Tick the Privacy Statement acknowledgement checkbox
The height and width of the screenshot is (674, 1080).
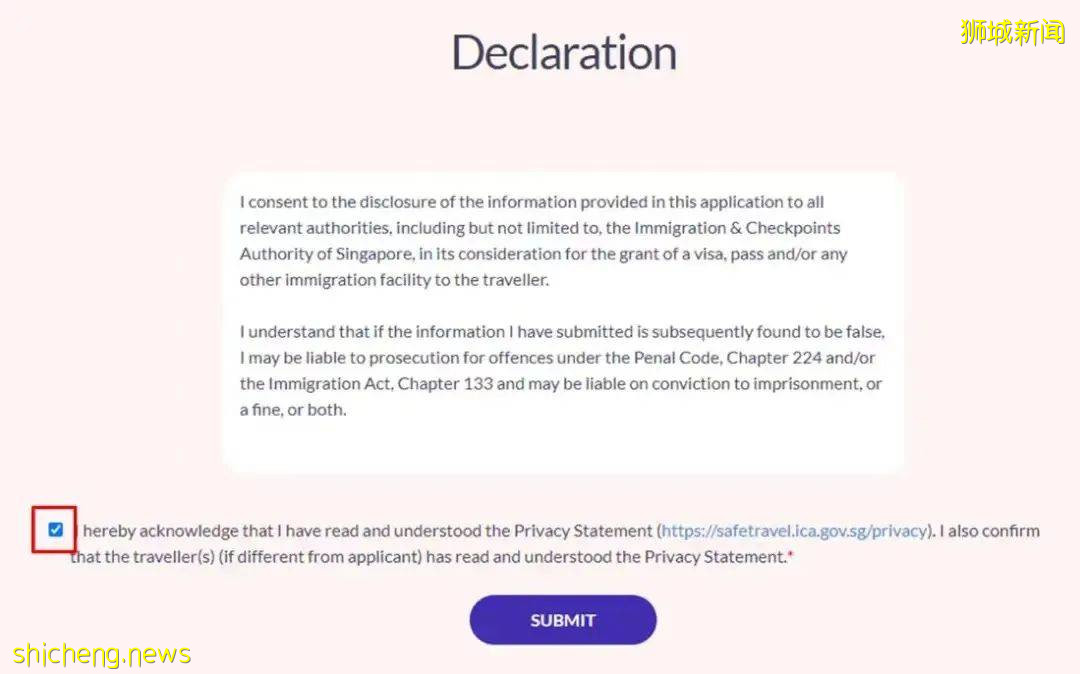tap(55, 530)
